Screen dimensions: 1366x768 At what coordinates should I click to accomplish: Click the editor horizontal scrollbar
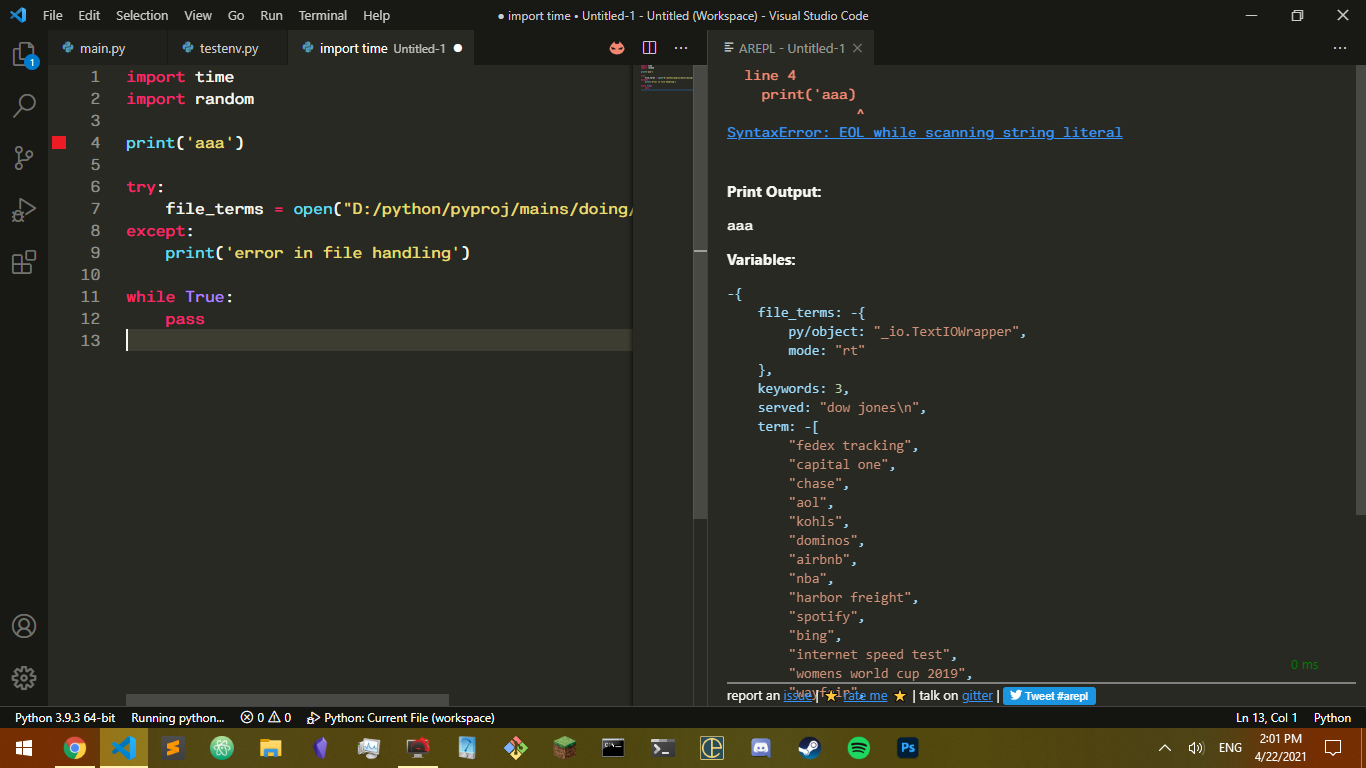(x=287, y=701)
